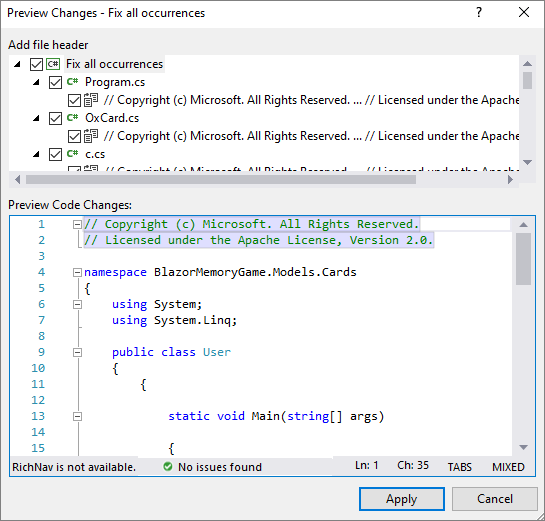Screen dimensions: 545x521
Task: Click the green No issues found checkmark icon
Action: 168,466
